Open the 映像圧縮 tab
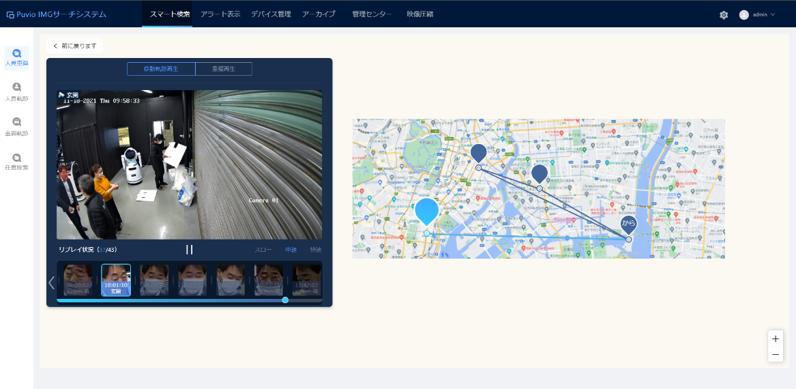Image resolution: width=796 pixels, height=389 pixels. tap(420, 14)
